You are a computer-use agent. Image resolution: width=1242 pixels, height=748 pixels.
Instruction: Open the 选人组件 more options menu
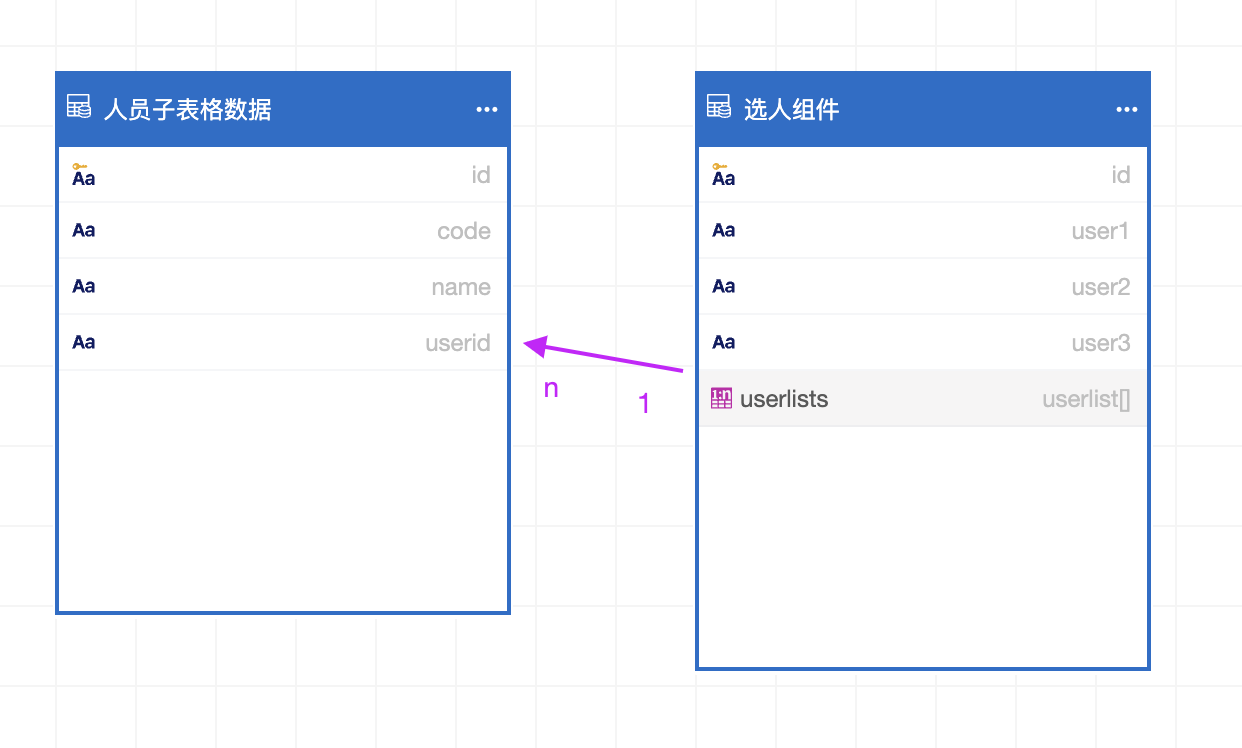[x=1127, y=109]
